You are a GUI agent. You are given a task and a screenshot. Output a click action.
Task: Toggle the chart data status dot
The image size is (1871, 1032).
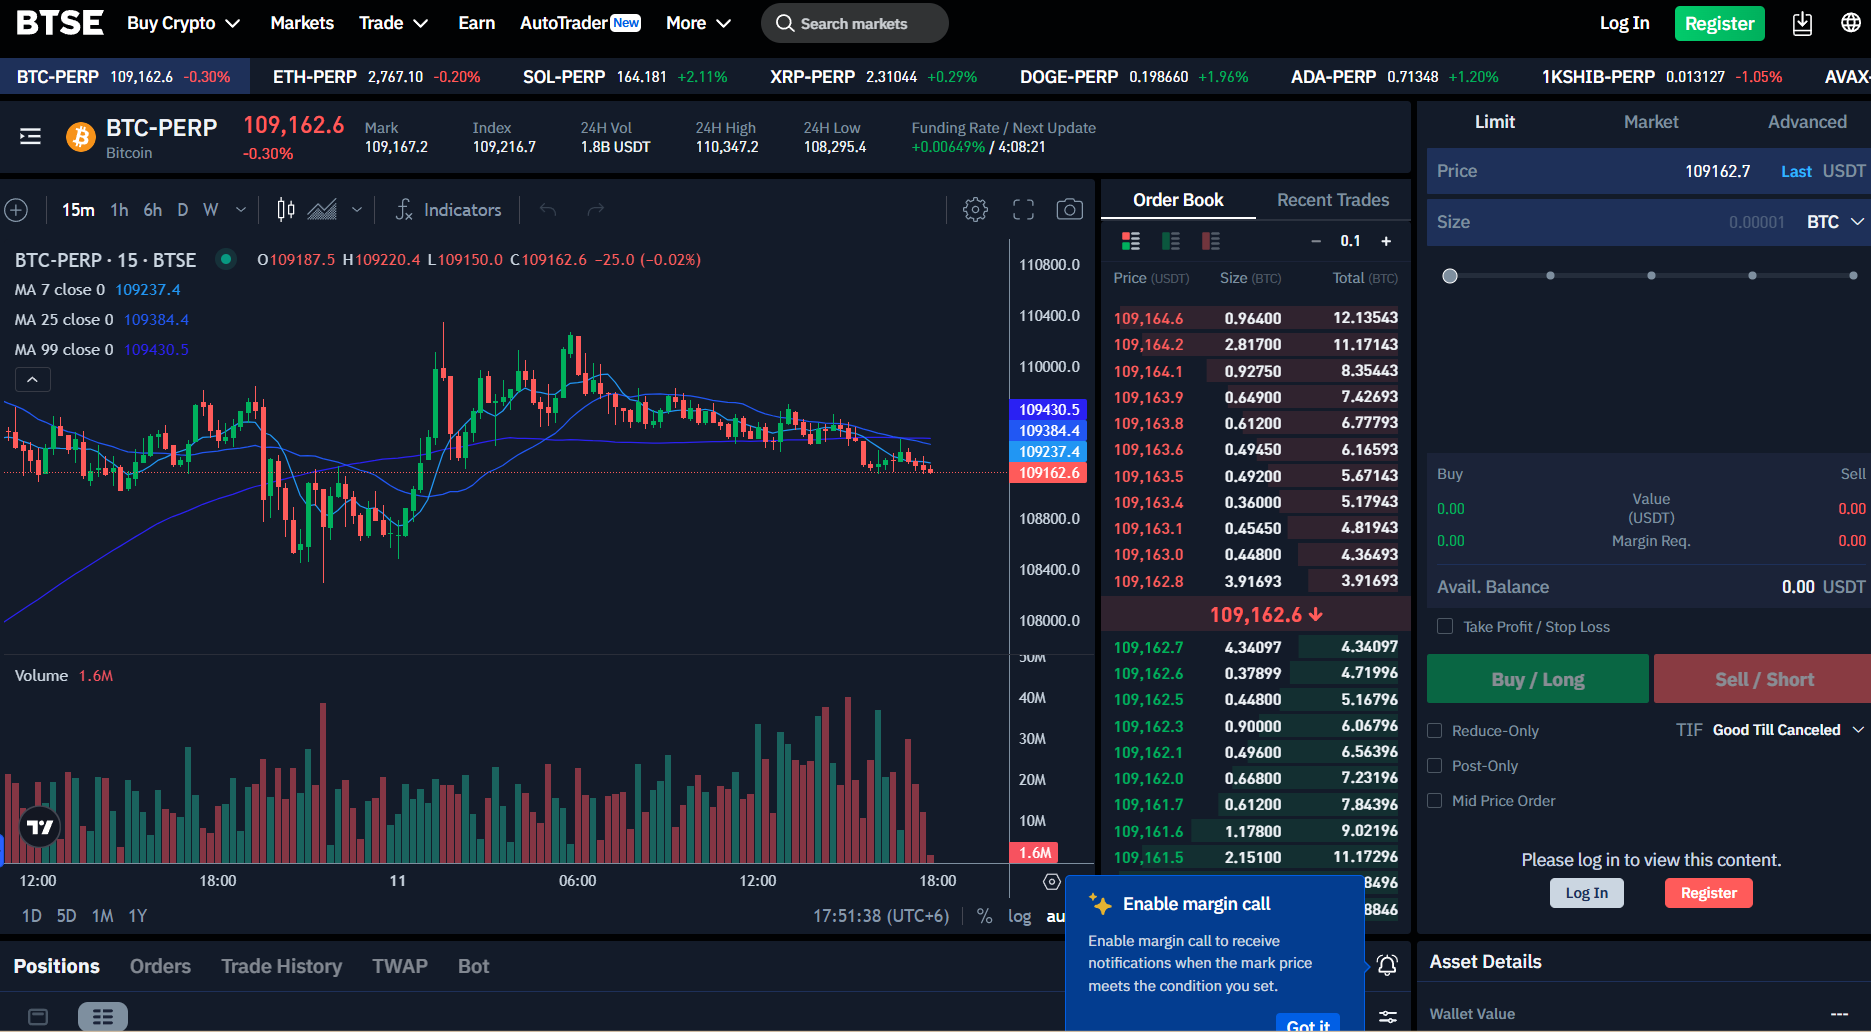coord(226,259)
